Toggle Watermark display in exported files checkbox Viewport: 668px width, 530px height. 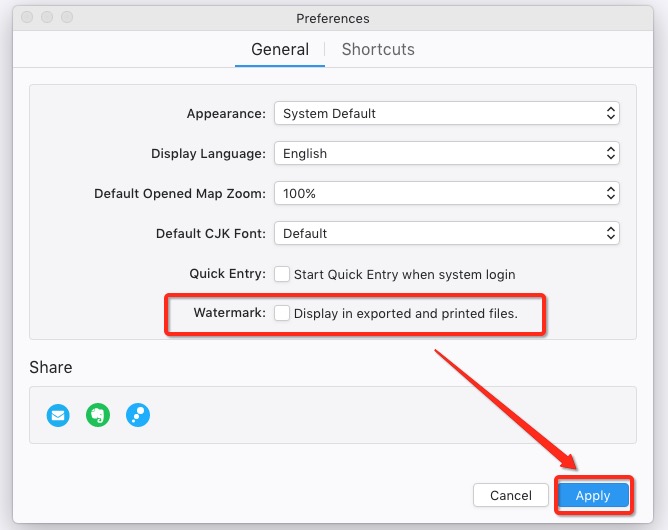coord(282,313)
